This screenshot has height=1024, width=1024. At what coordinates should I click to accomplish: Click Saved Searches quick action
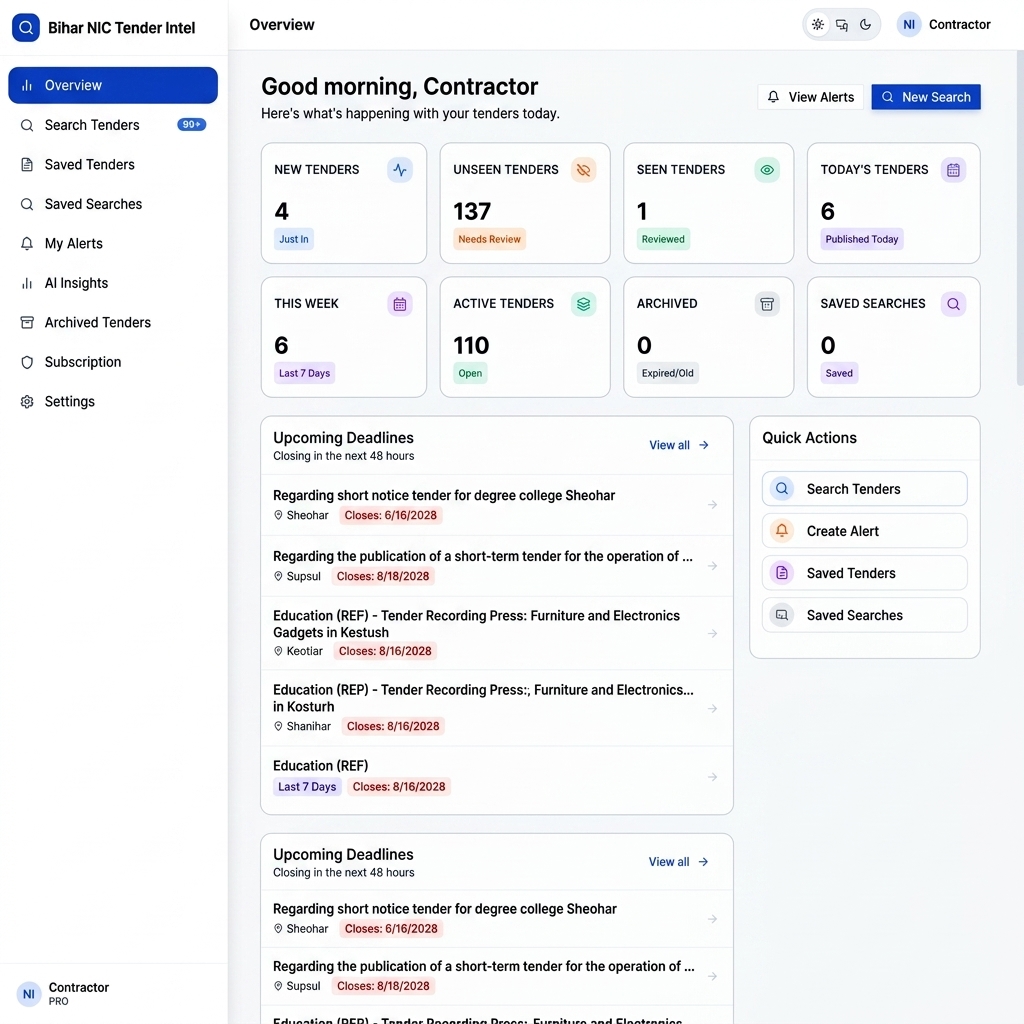pos(865,615)
